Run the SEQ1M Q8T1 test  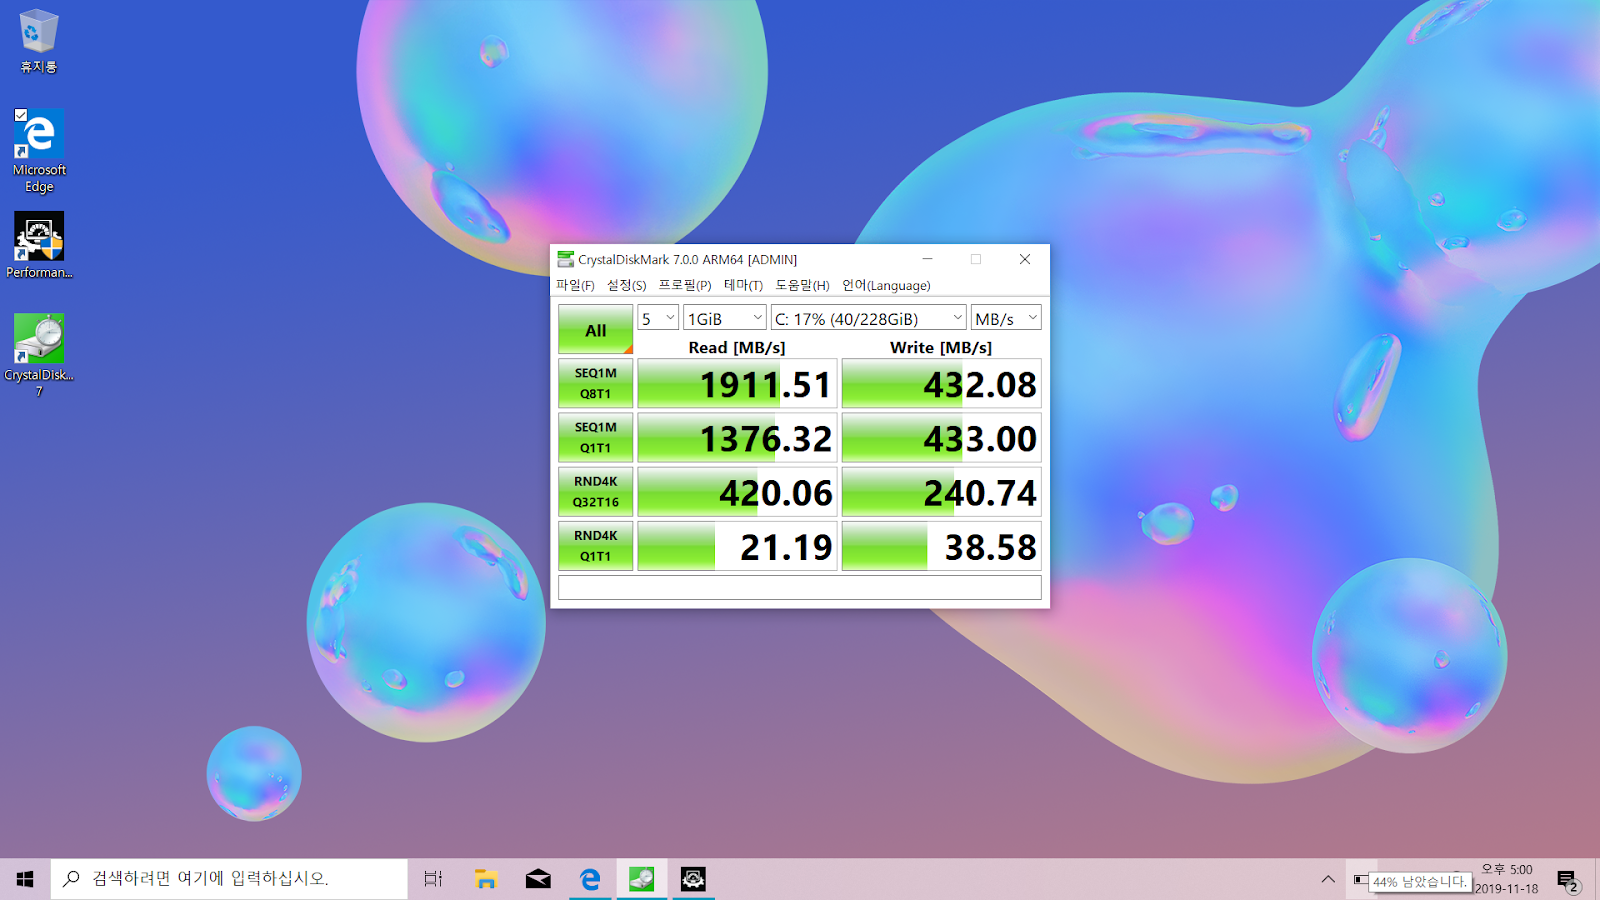[x=595, y=383]
